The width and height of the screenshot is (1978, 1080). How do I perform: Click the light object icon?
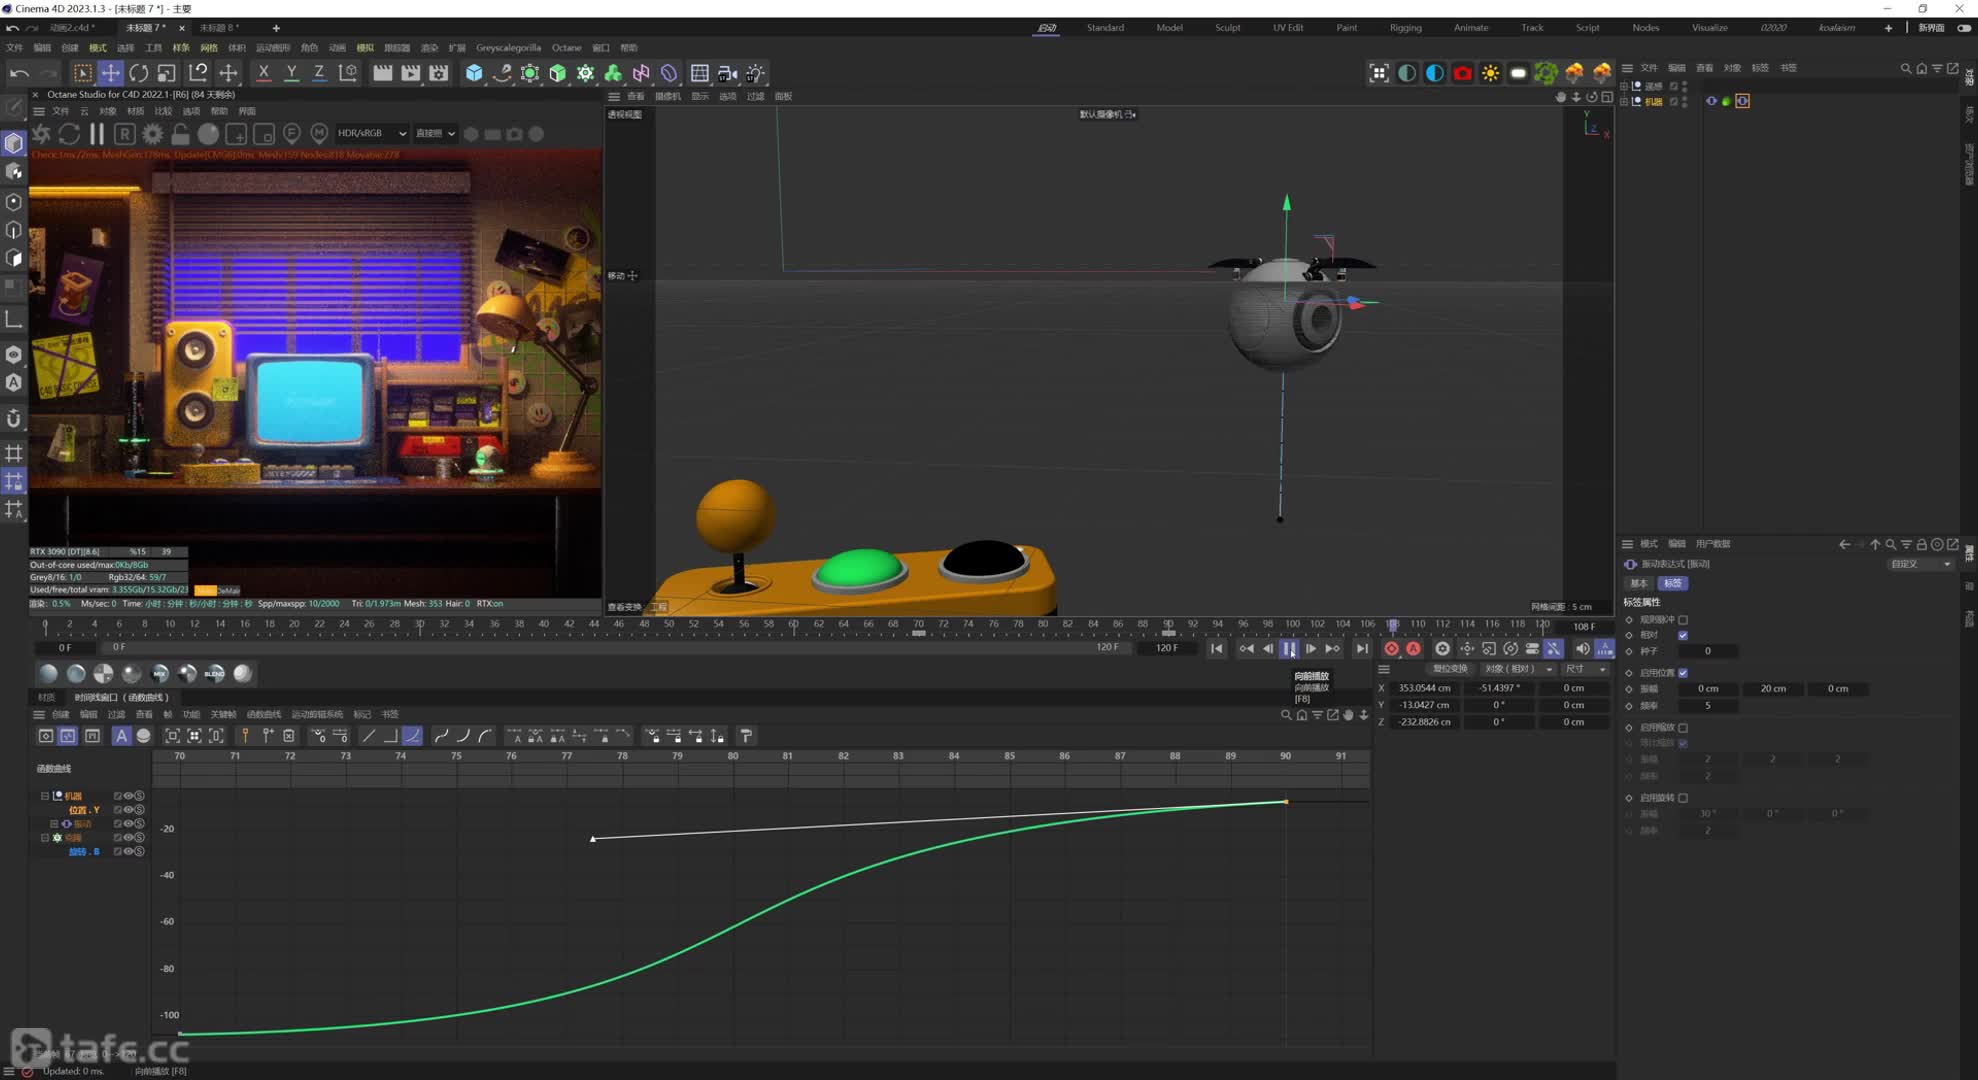pos(755,73)
